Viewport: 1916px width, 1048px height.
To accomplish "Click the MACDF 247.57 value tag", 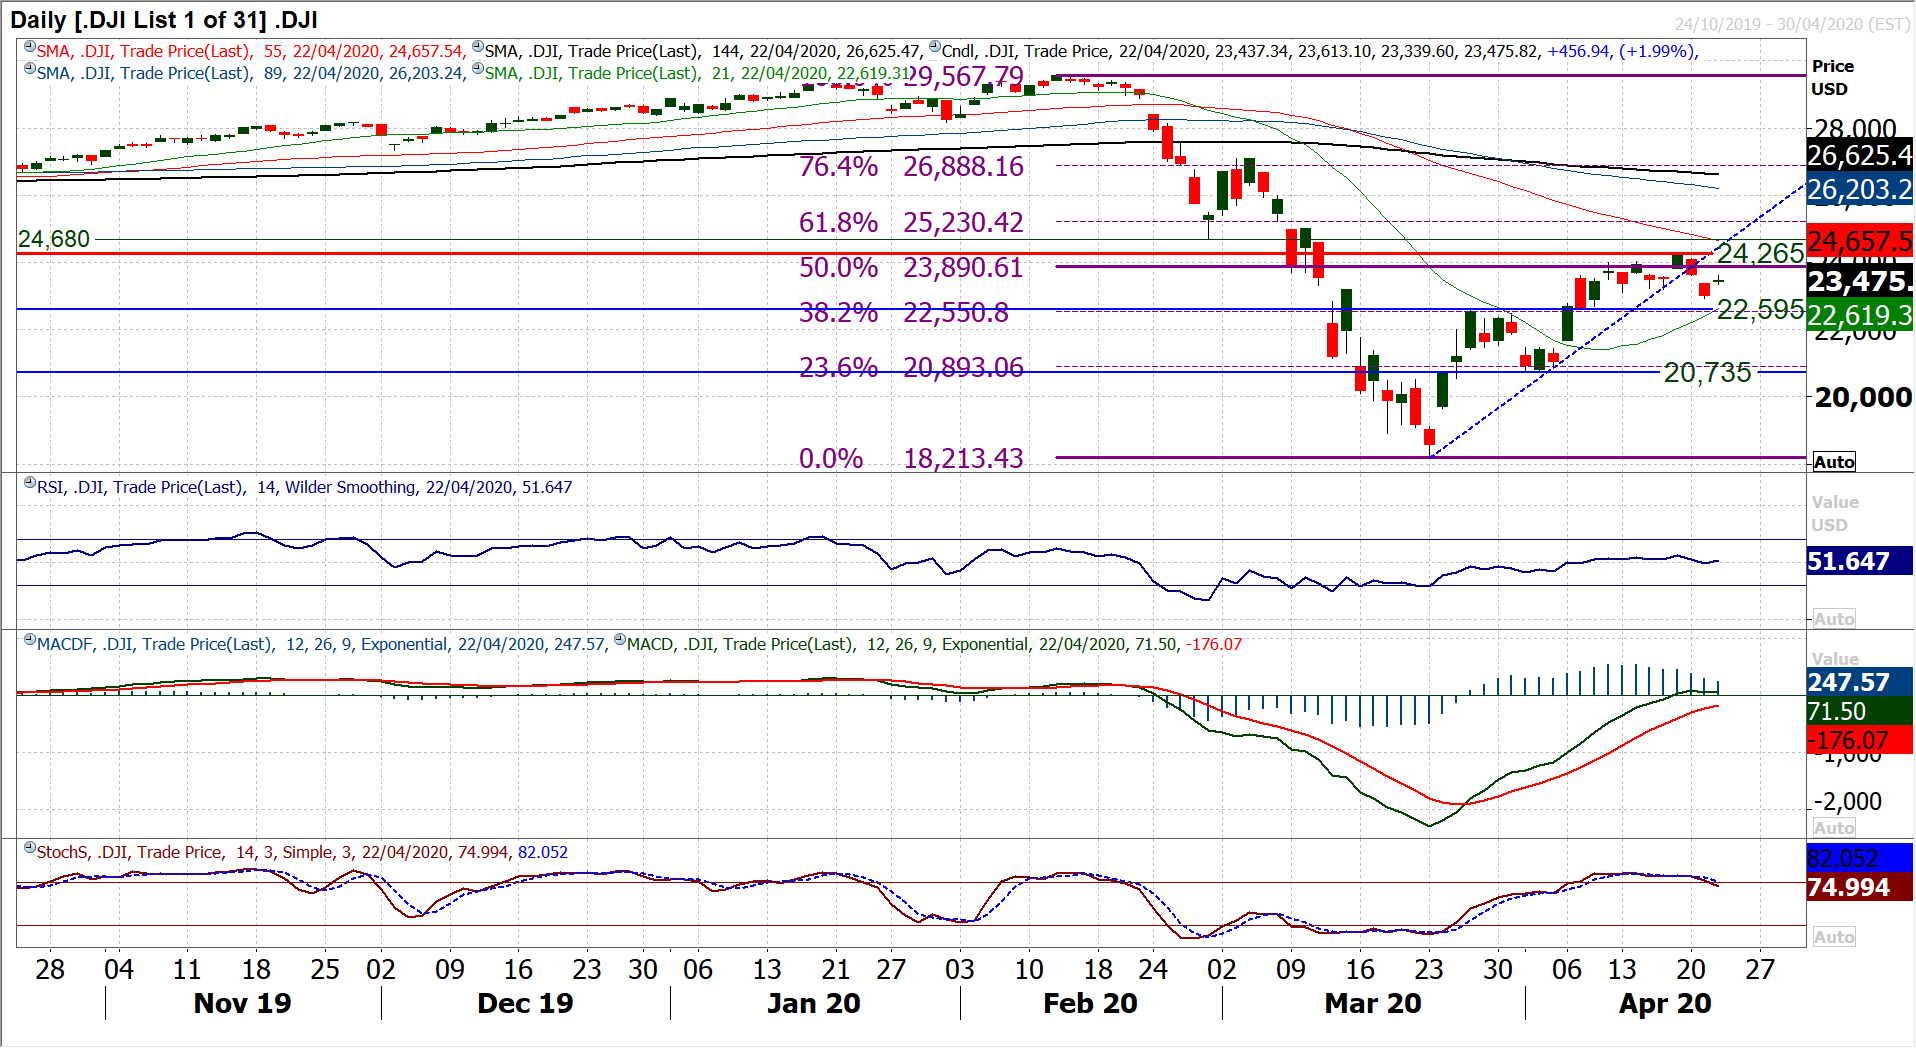I will tap(1860, 682).
